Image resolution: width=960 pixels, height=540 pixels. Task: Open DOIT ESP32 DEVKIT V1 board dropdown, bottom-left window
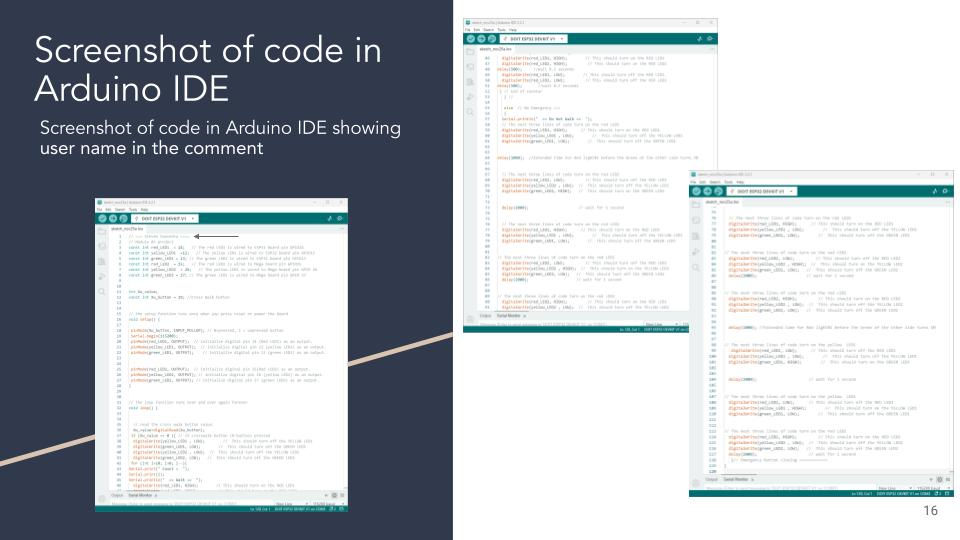164,219
